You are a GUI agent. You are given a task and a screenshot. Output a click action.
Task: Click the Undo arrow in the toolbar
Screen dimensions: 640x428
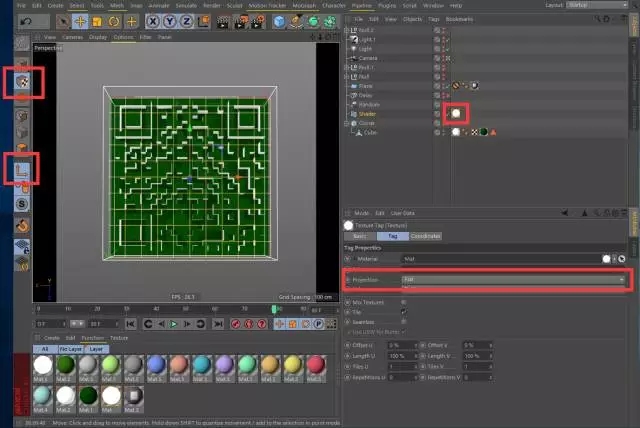click(26, 20)
